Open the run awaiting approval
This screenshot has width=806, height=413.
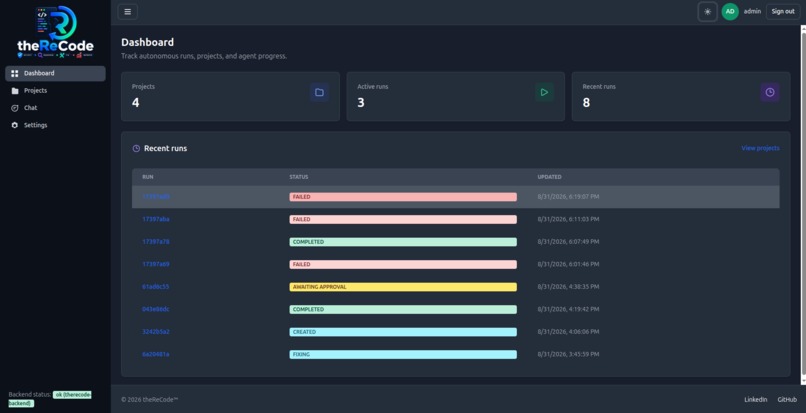[x=156, y=287]
